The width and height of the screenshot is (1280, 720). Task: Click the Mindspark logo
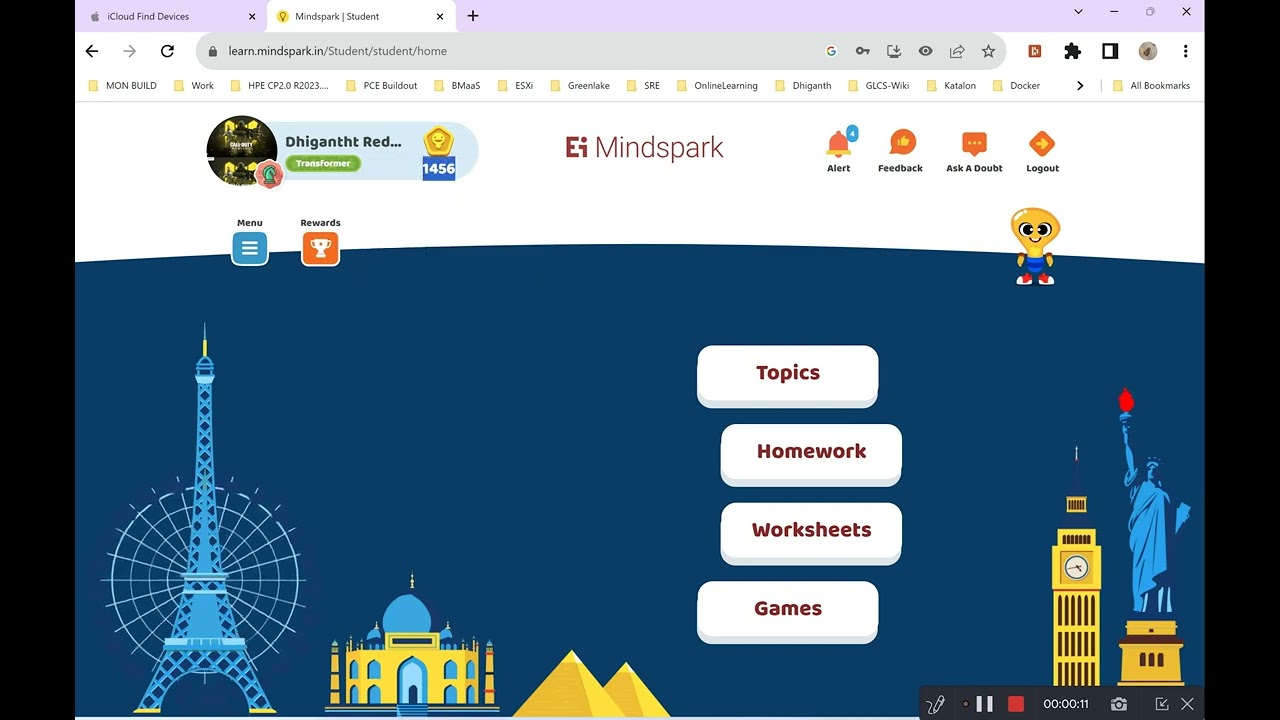[x=644, y=148]
